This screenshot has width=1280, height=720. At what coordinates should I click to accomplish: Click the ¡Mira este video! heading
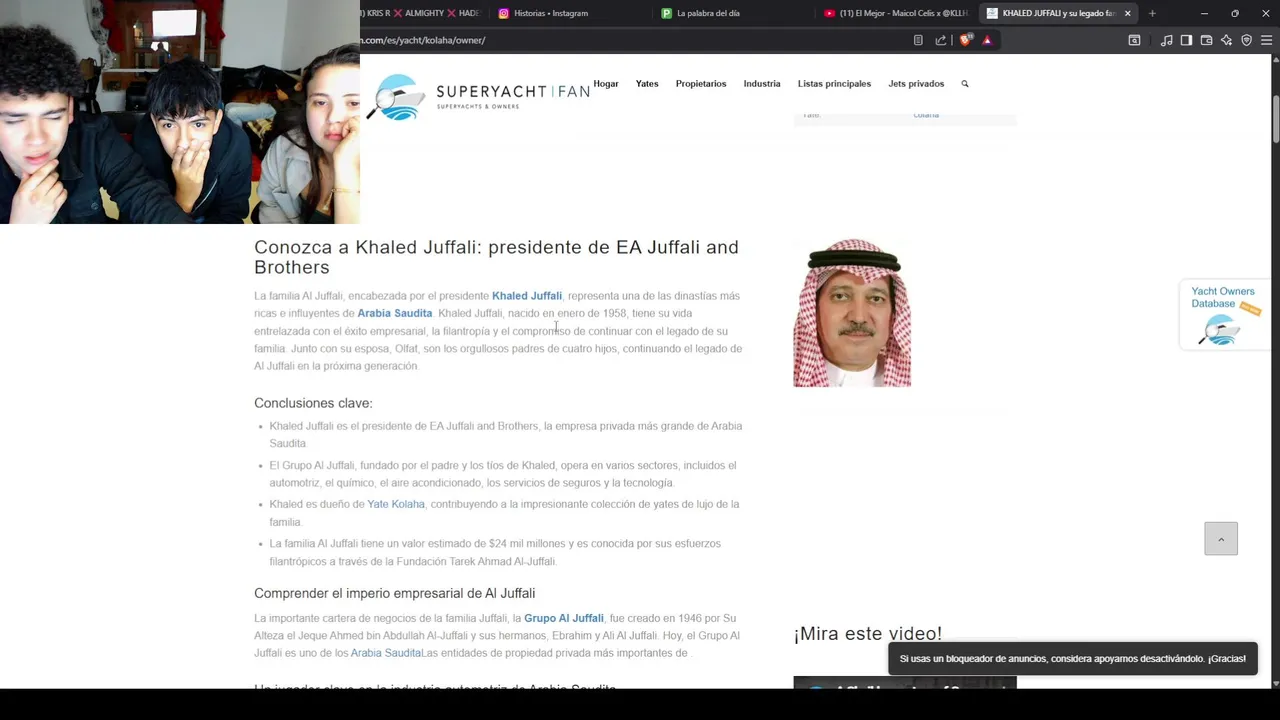pos(868,633)
